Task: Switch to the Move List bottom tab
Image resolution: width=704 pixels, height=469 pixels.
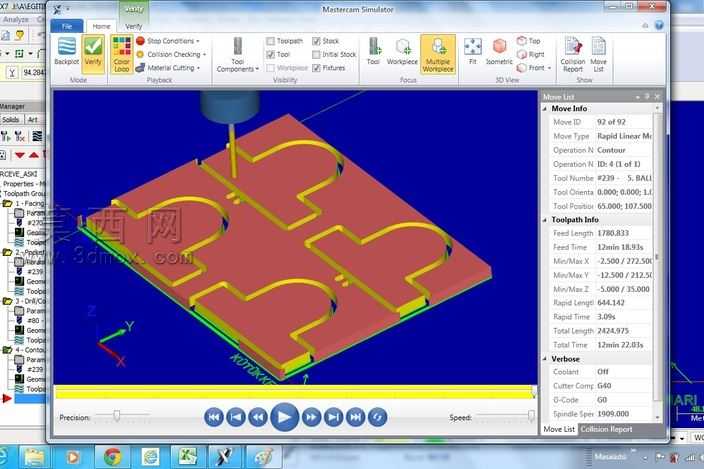Action: (x=559, y=429)
